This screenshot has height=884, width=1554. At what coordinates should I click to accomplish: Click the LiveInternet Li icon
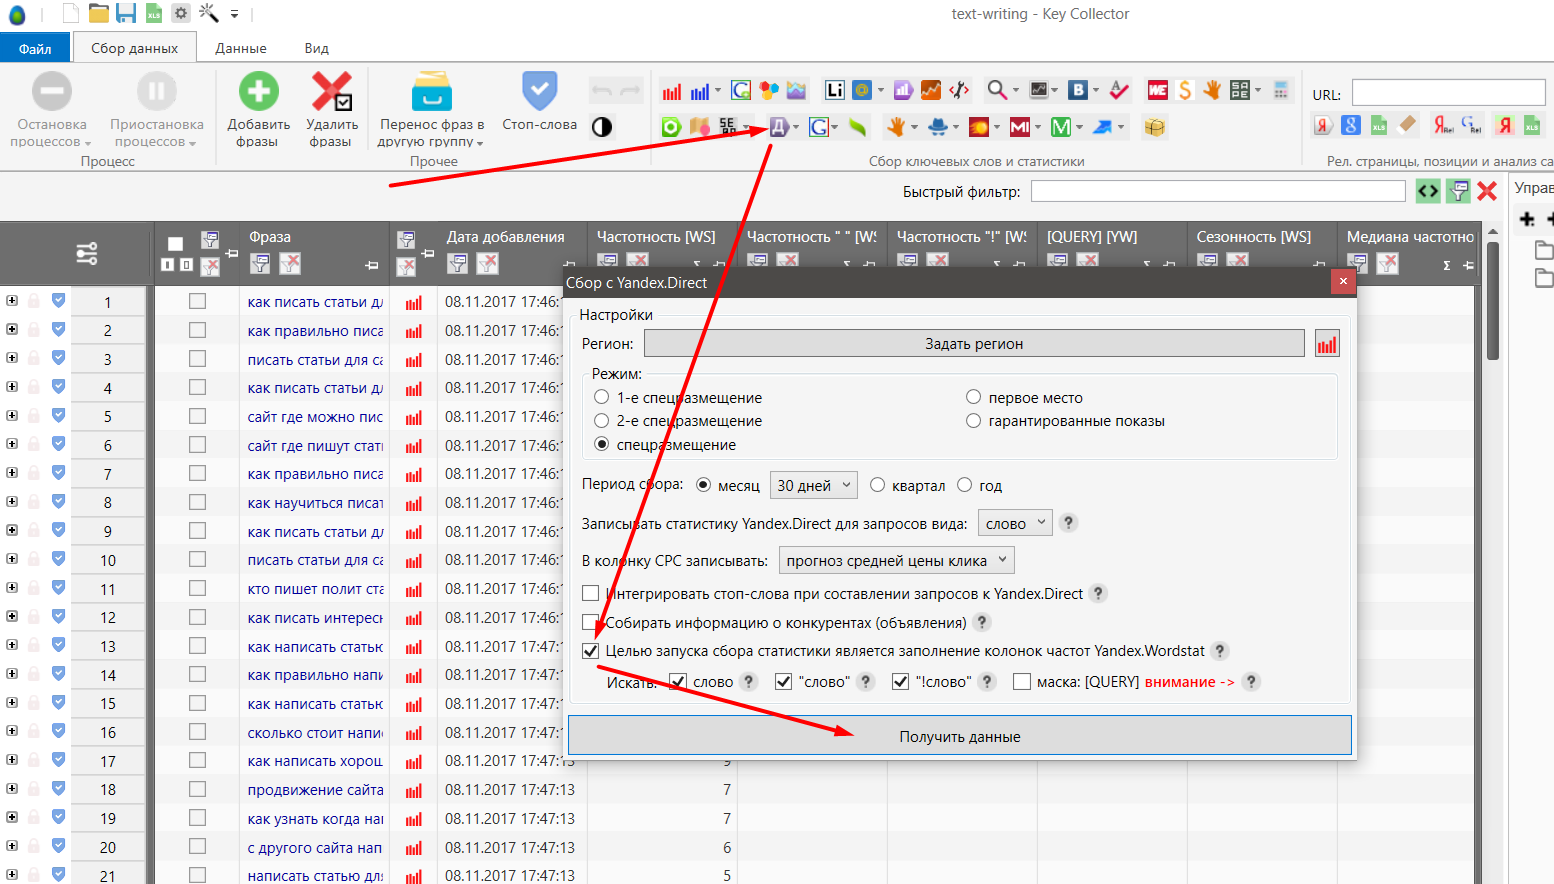(x=834, y=91)
